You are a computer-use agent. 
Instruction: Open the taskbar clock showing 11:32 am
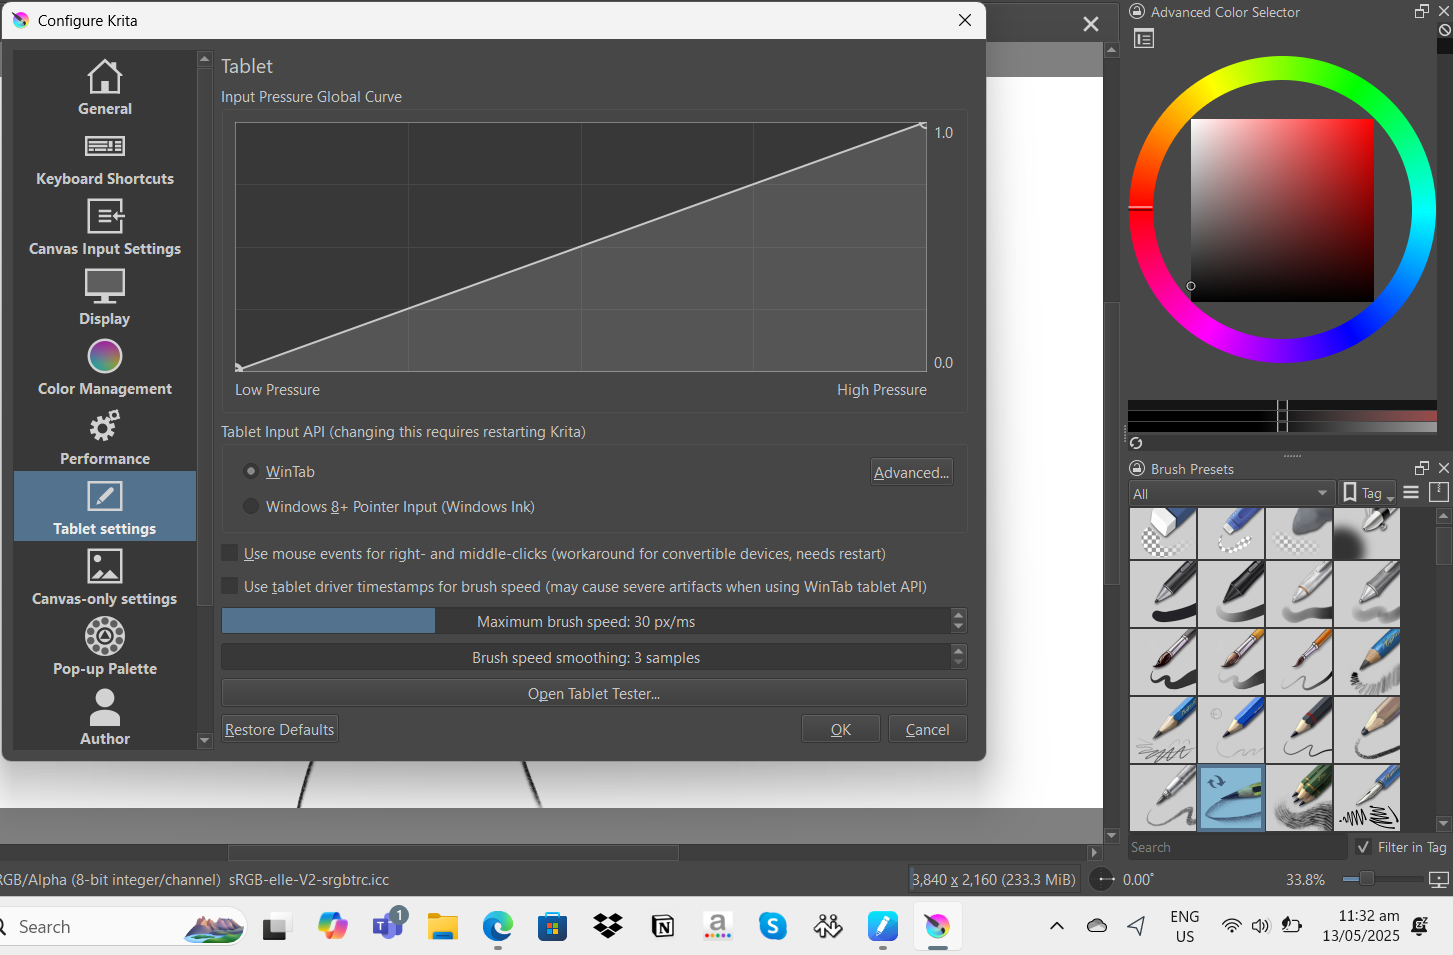[x=1361, y=926]
